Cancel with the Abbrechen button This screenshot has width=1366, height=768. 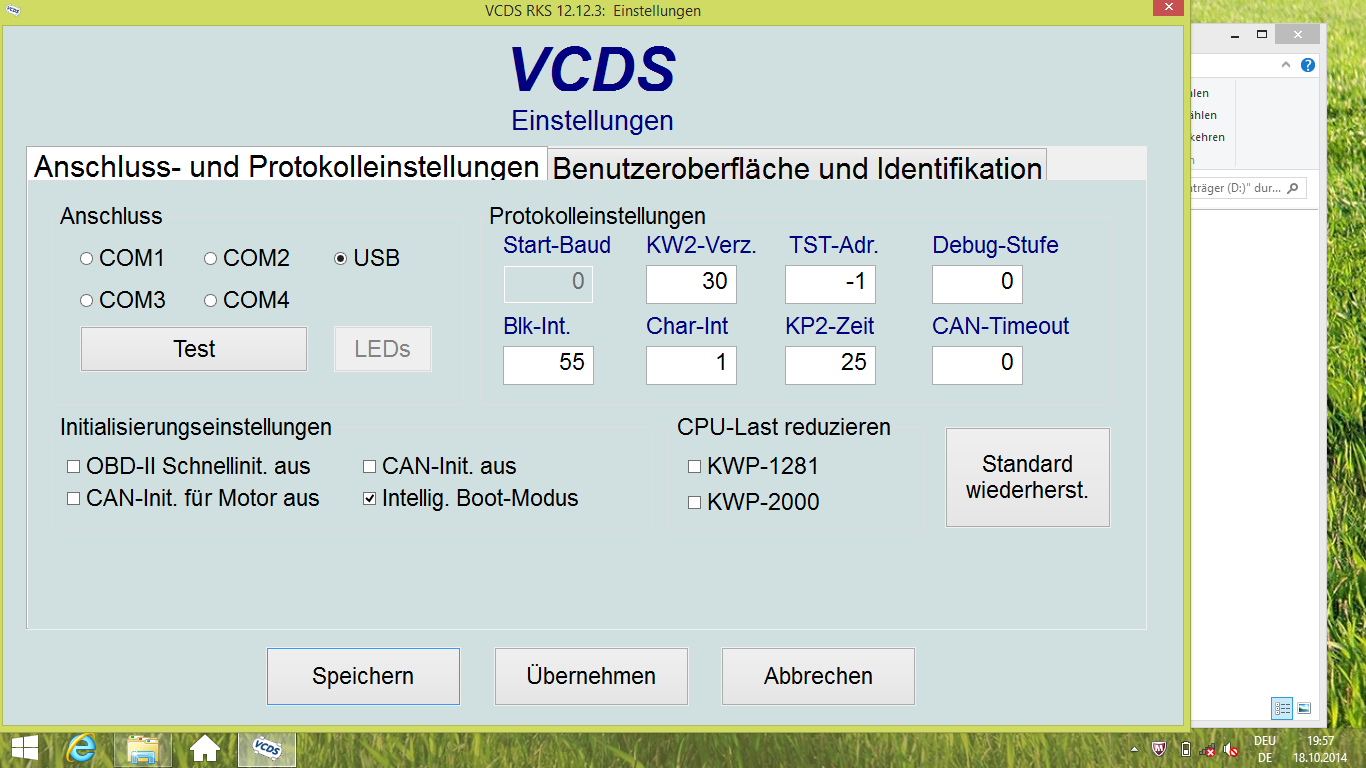(818, 676)
